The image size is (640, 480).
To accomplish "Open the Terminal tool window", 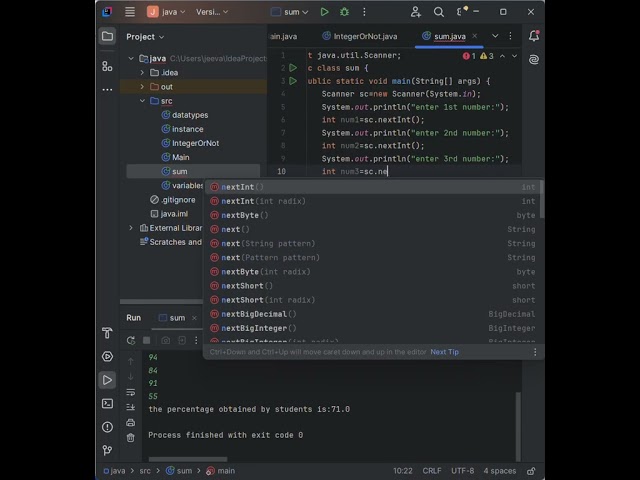I will coord(107,403).
